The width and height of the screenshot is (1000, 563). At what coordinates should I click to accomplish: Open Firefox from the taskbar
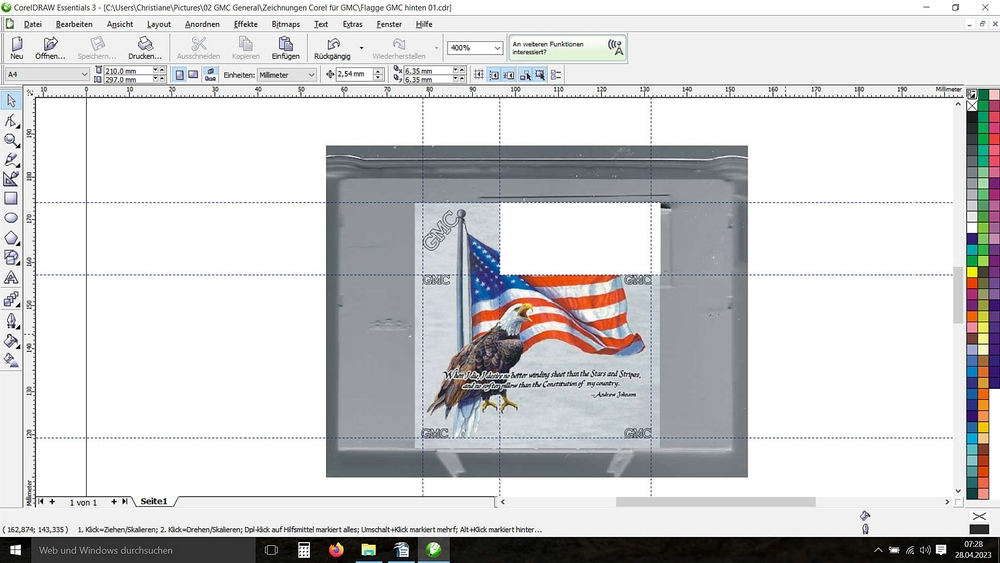[336, 550]
